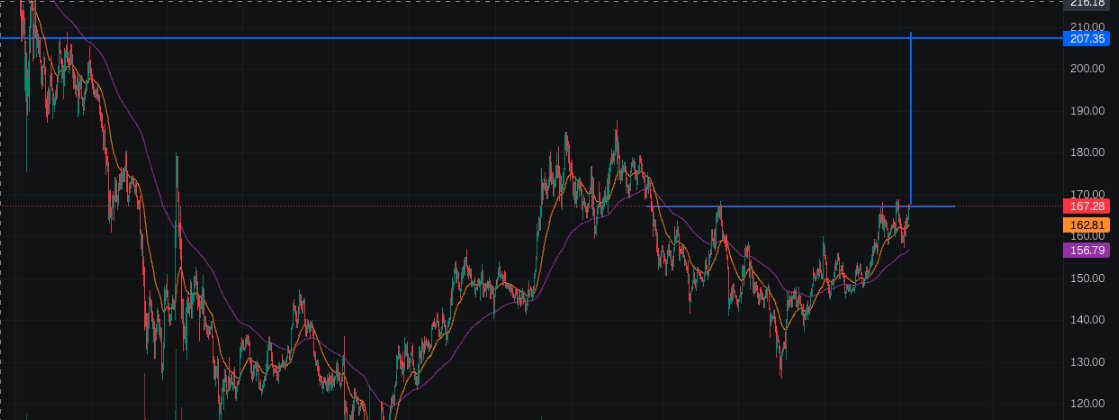Image resolution: width=1119 pixels, height=420 pixels.
Task: Click the blue 207.35 price label
Action: tap(1087, 39)
